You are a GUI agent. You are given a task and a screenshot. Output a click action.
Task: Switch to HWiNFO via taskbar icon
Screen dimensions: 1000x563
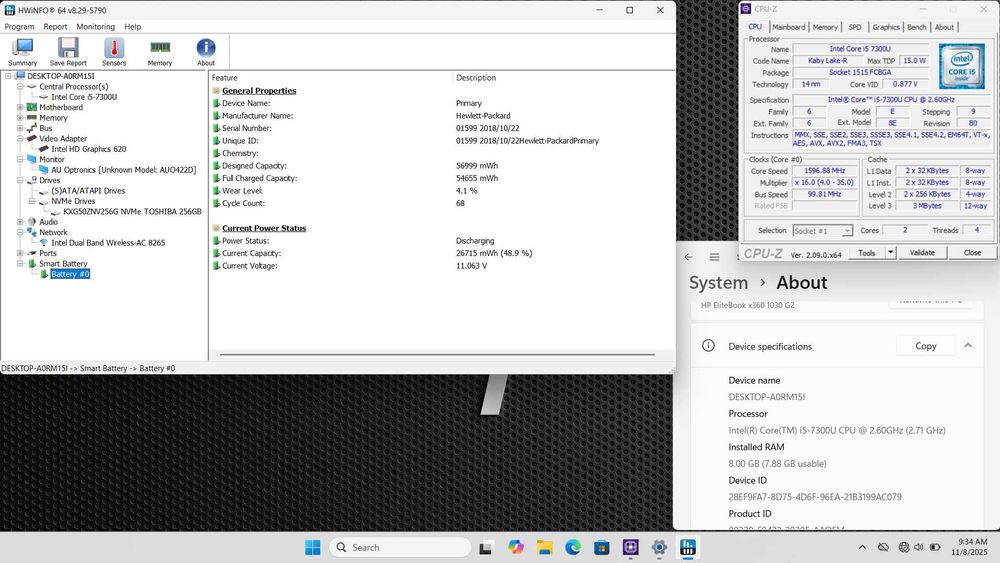tap(688, 547)
